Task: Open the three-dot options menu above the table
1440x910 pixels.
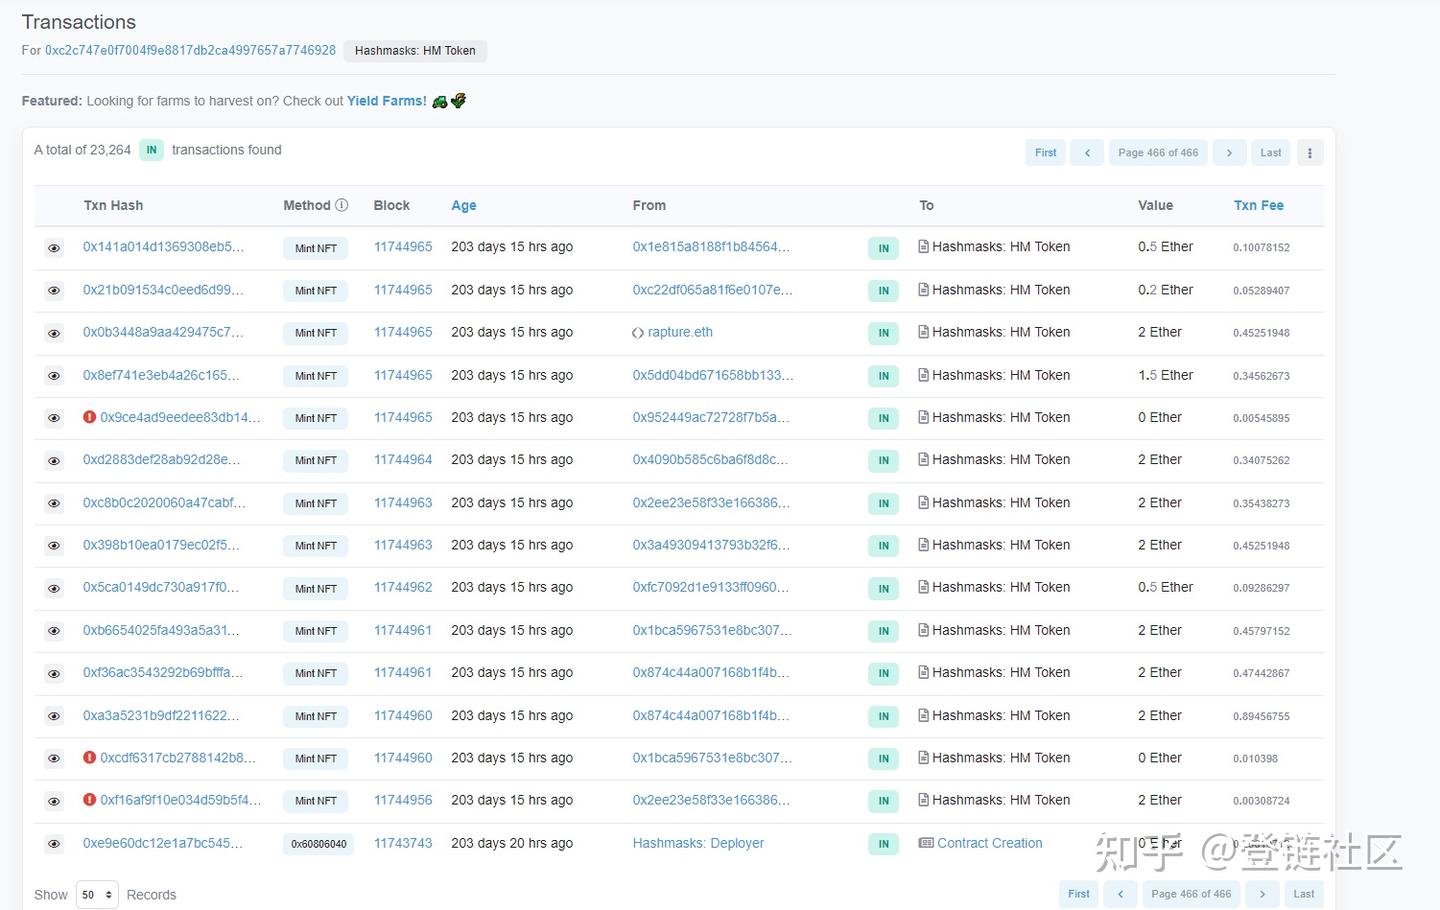Action: click(x=1310, y=153)
